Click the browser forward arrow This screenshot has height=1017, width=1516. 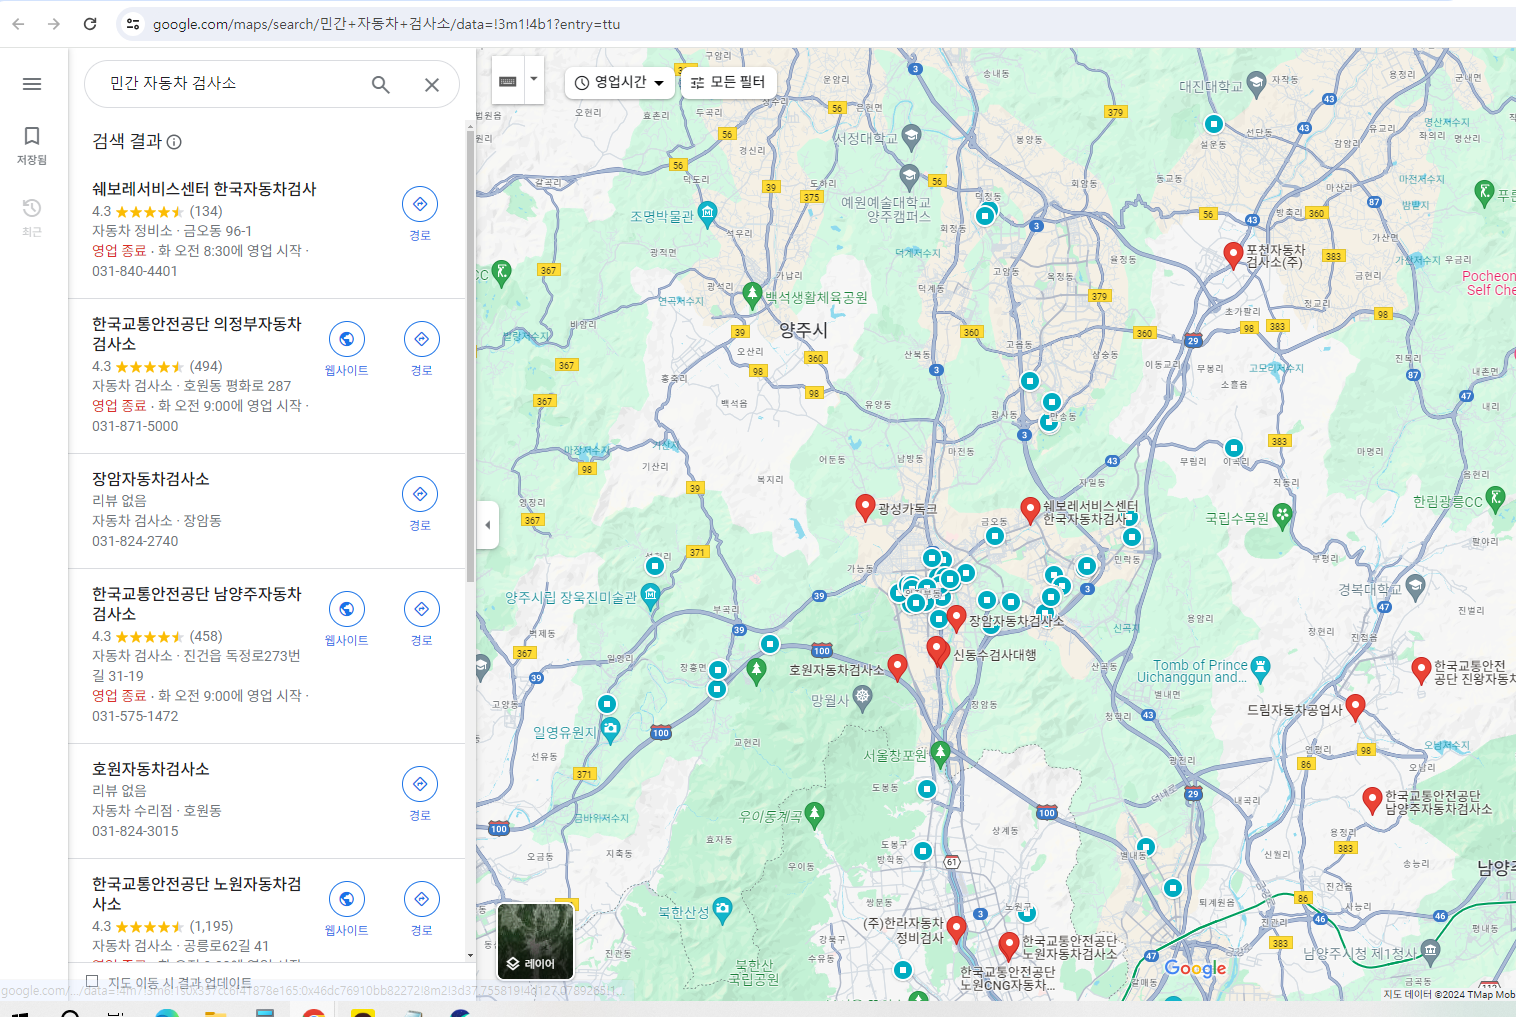pyautogui.click(x=54, y=24)
